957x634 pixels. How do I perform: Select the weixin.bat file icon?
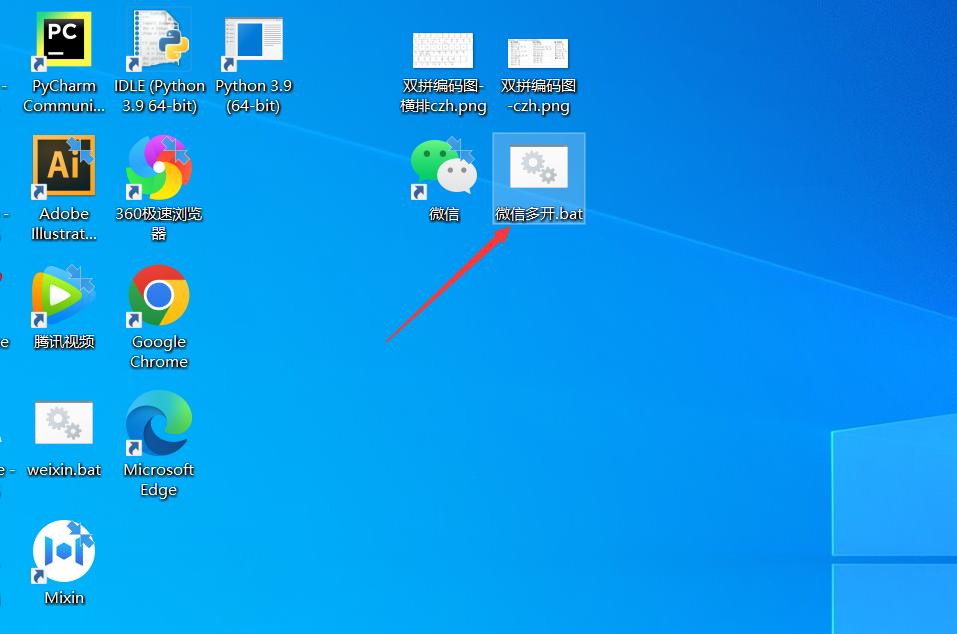point(64,422)
